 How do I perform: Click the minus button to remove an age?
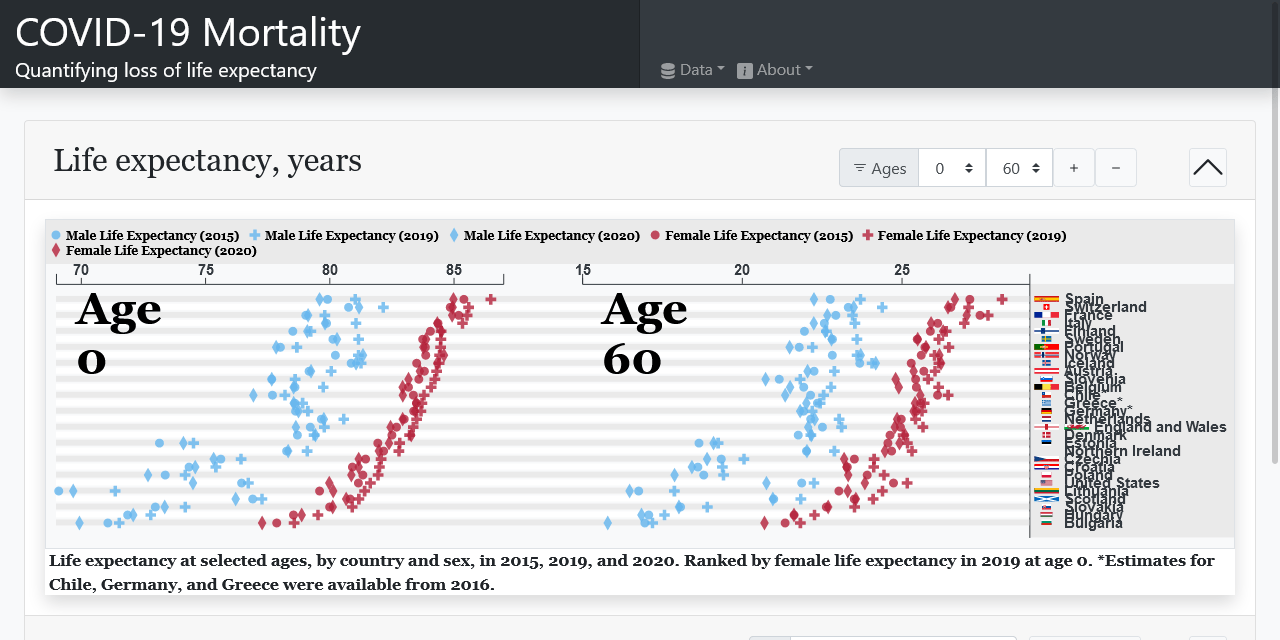tap(1115, 167)
